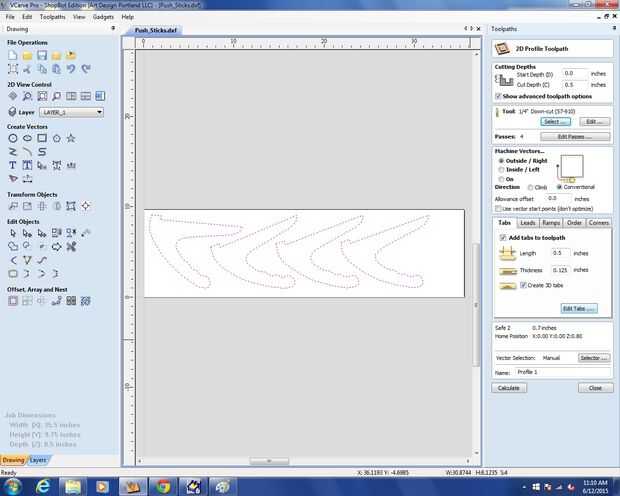Screen dimensions: 620x496
Task: Open the Gadgets menu
Action: (103, 17)
